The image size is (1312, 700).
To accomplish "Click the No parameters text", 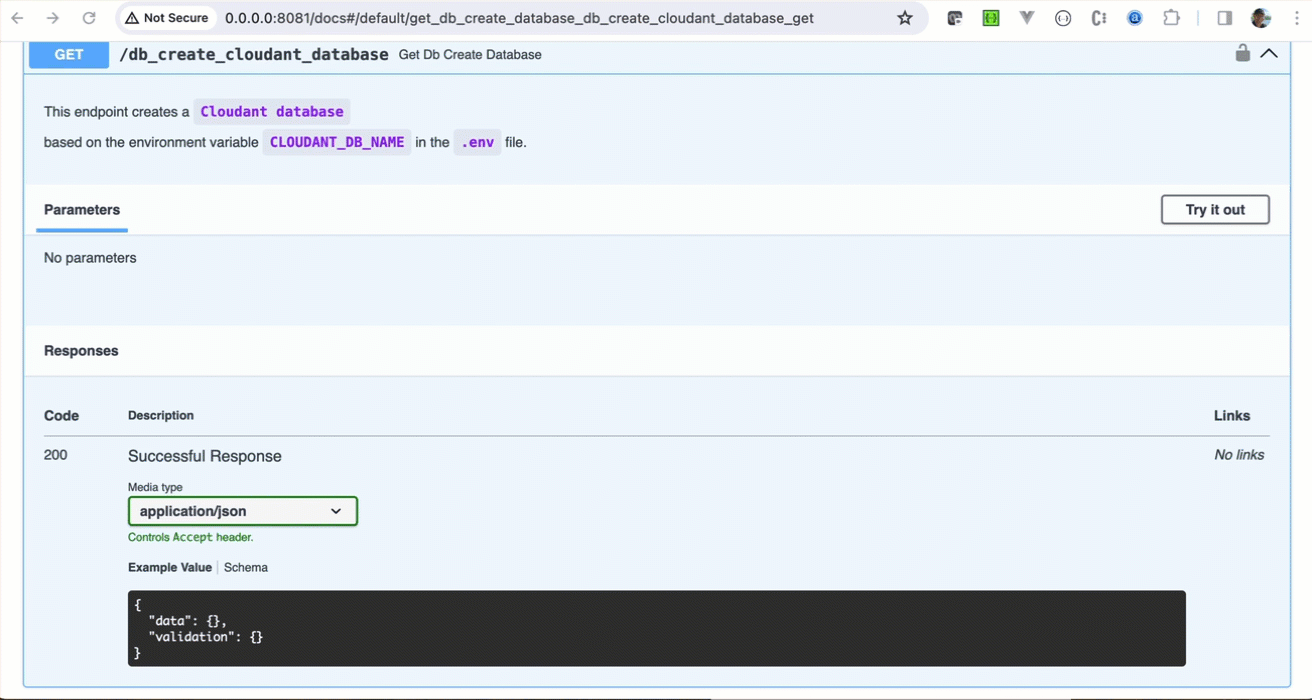I will pyautogui.click(x=90, y=258).
